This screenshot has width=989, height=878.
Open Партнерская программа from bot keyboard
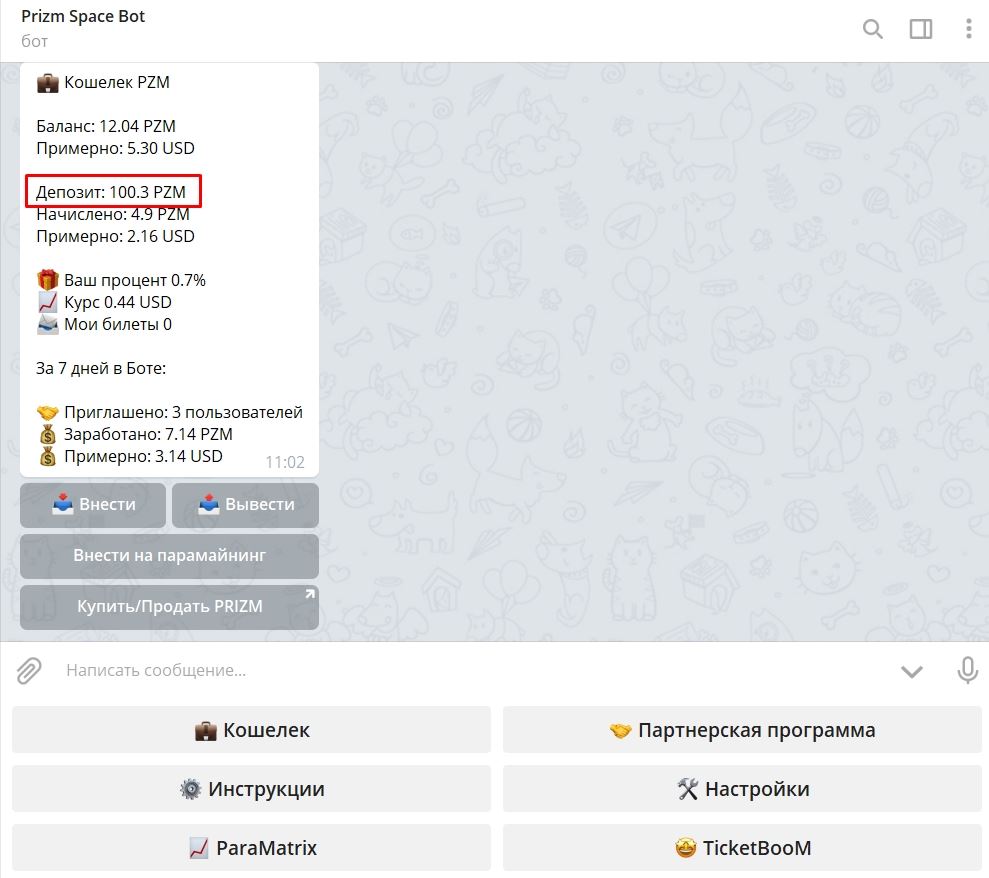coord(742,730)
